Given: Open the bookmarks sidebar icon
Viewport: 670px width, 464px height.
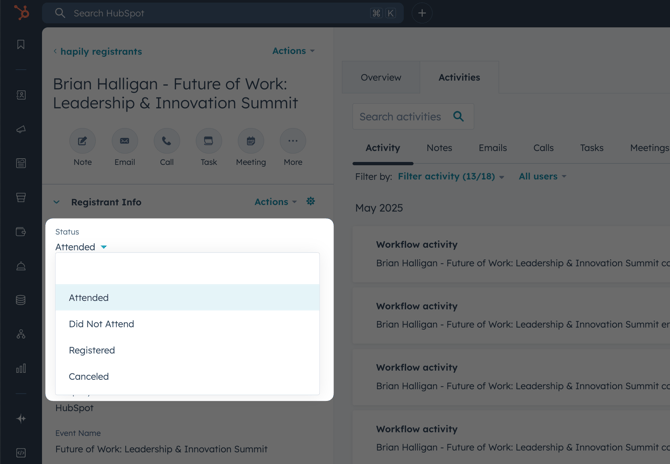Looking at the screenshot, I should tap(21, 45).
